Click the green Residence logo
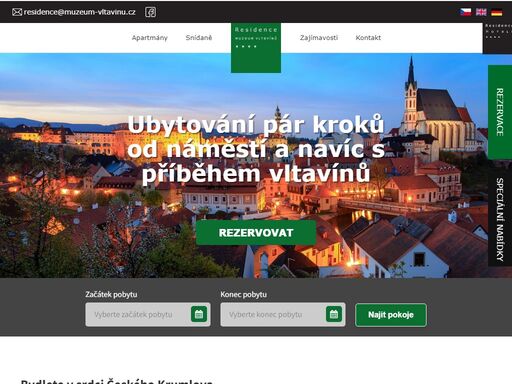This screenshot has width=512, height=384. (x=256, y=48)
